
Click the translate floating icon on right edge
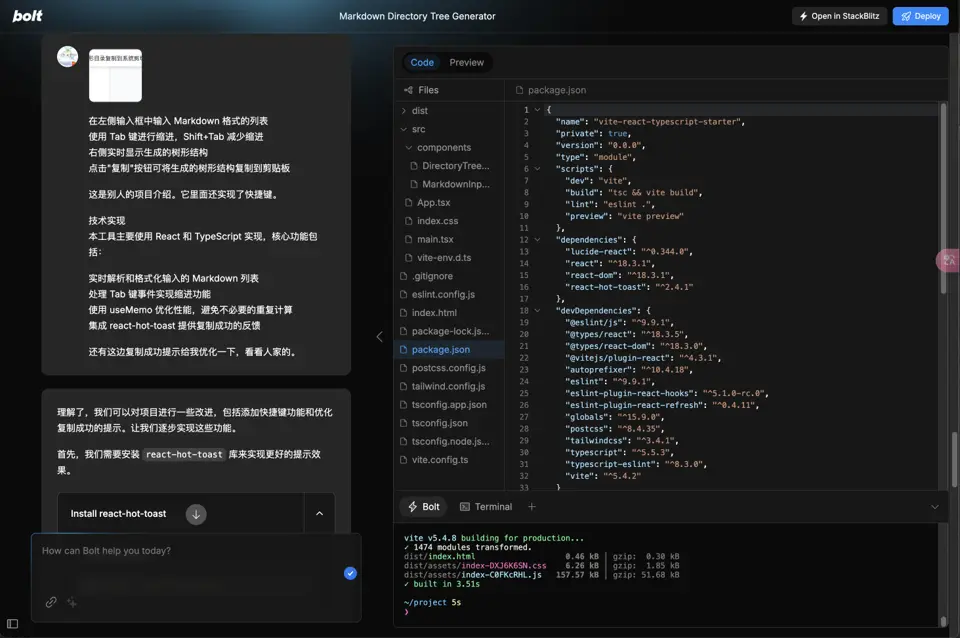[948, 261]
